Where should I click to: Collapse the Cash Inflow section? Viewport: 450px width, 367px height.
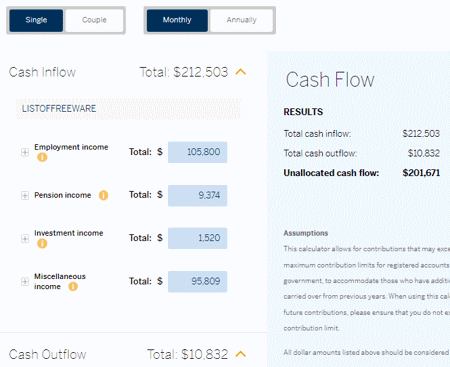(x=241, y=72)
